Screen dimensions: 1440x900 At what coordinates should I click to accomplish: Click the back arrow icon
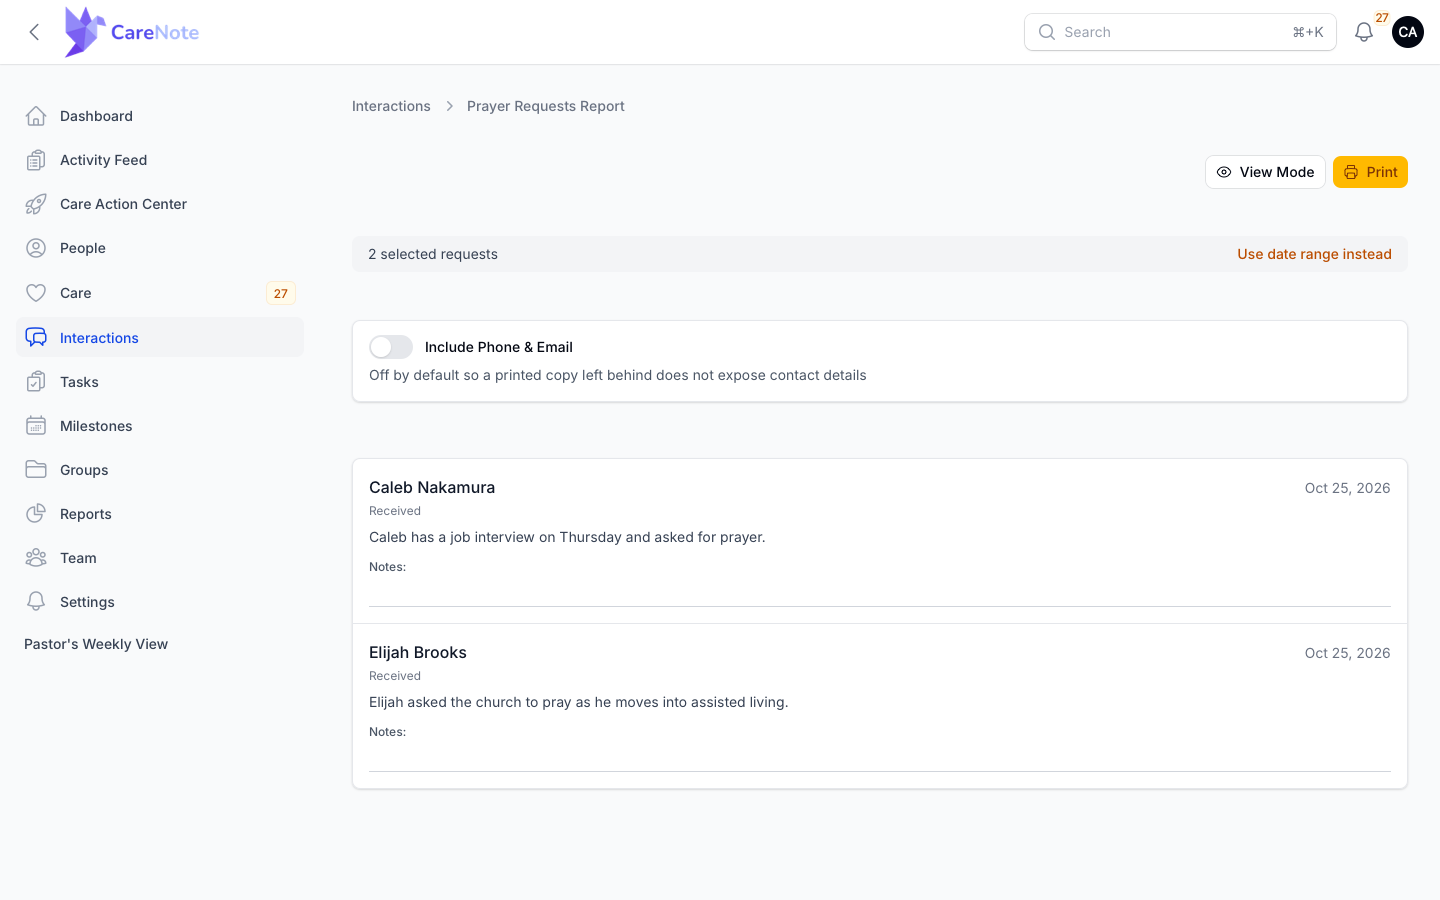click(34, 32)
